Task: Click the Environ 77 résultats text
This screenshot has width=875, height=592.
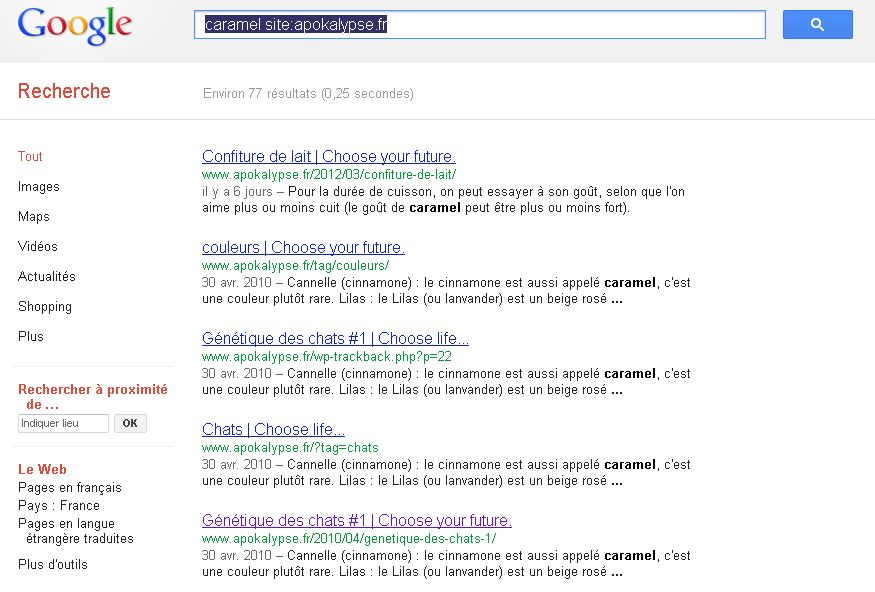Action: point(308,93)
